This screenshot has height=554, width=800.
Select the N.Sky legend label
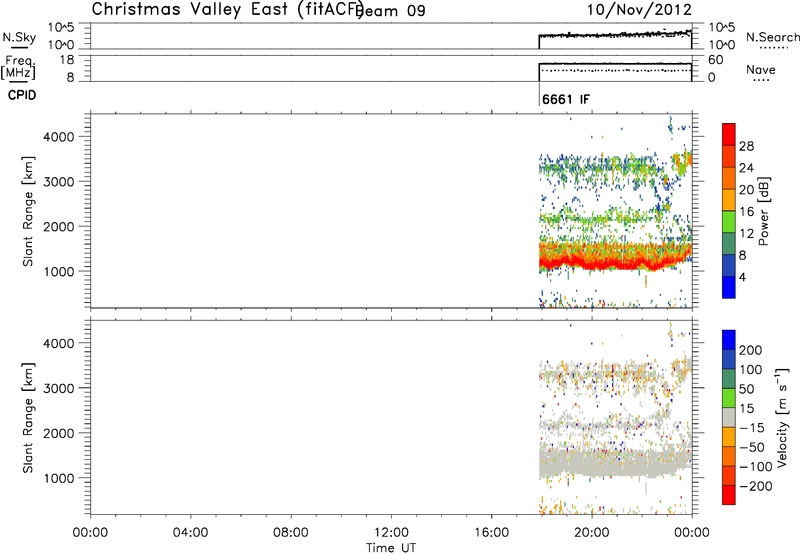(x=19, y=37)
